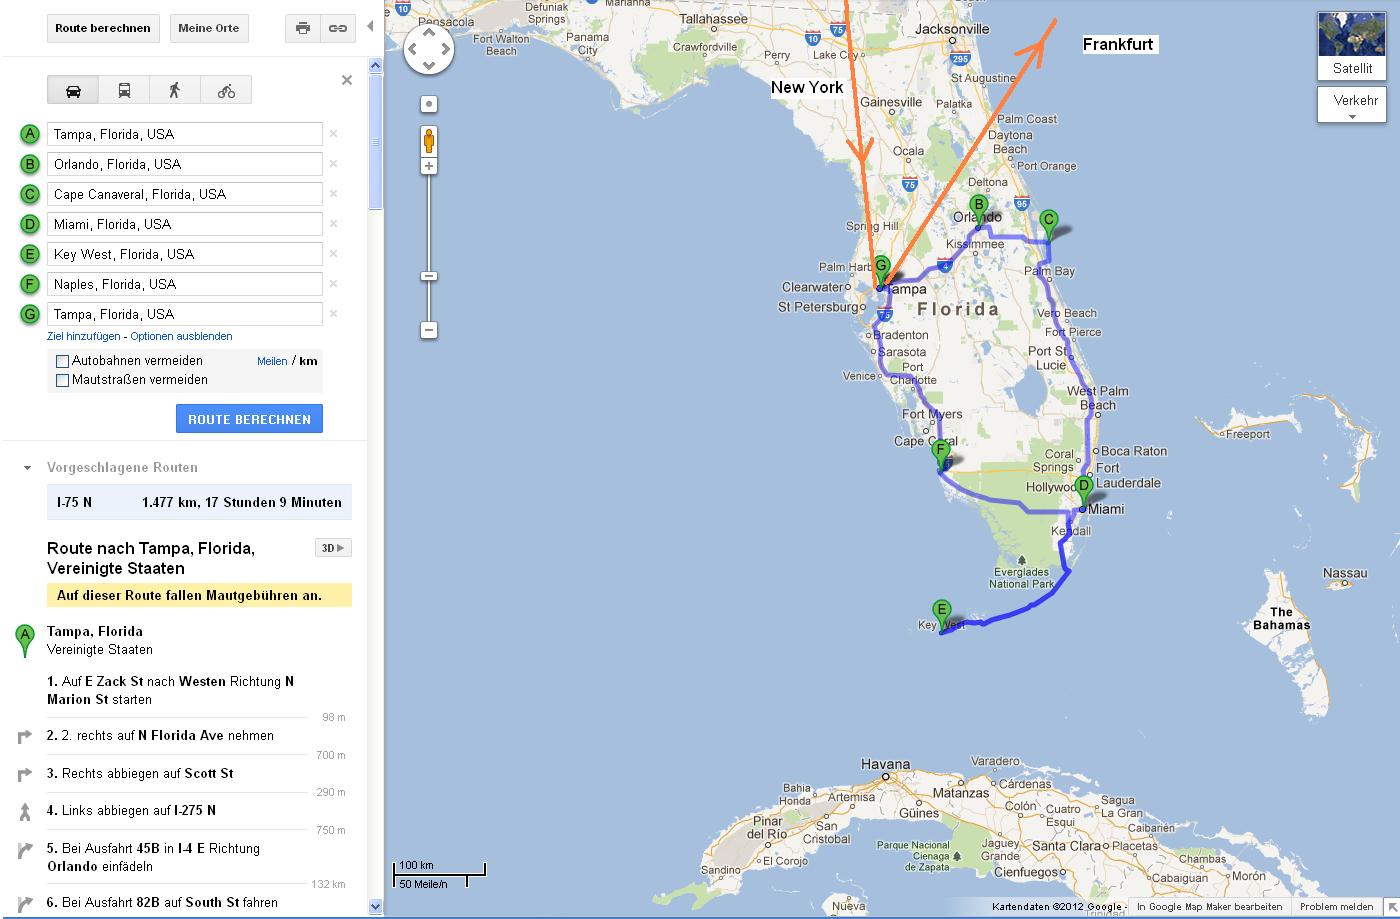
Task: Click the Key West input field E
Action: point(185,254)
